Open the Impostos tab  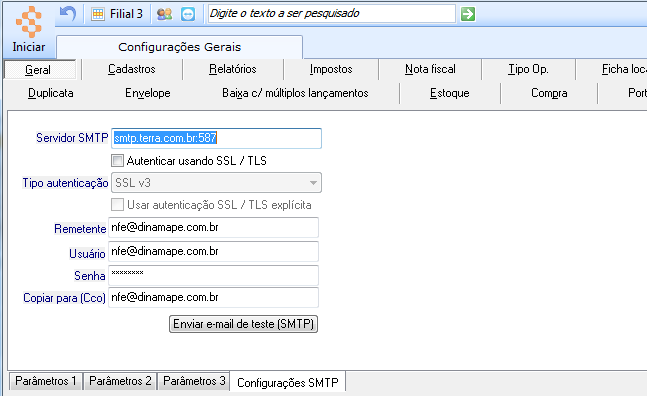point(331,69)
